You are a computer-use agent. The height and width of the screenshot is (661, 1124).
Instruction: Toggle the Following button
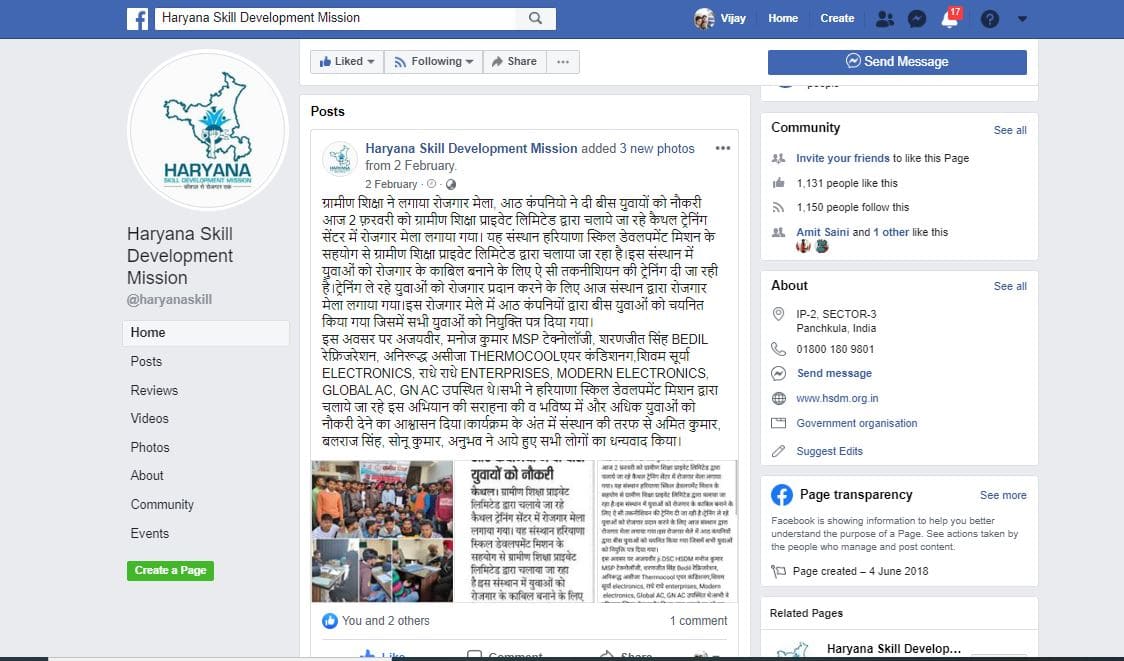pyautogui.click(x=434, y=62)
